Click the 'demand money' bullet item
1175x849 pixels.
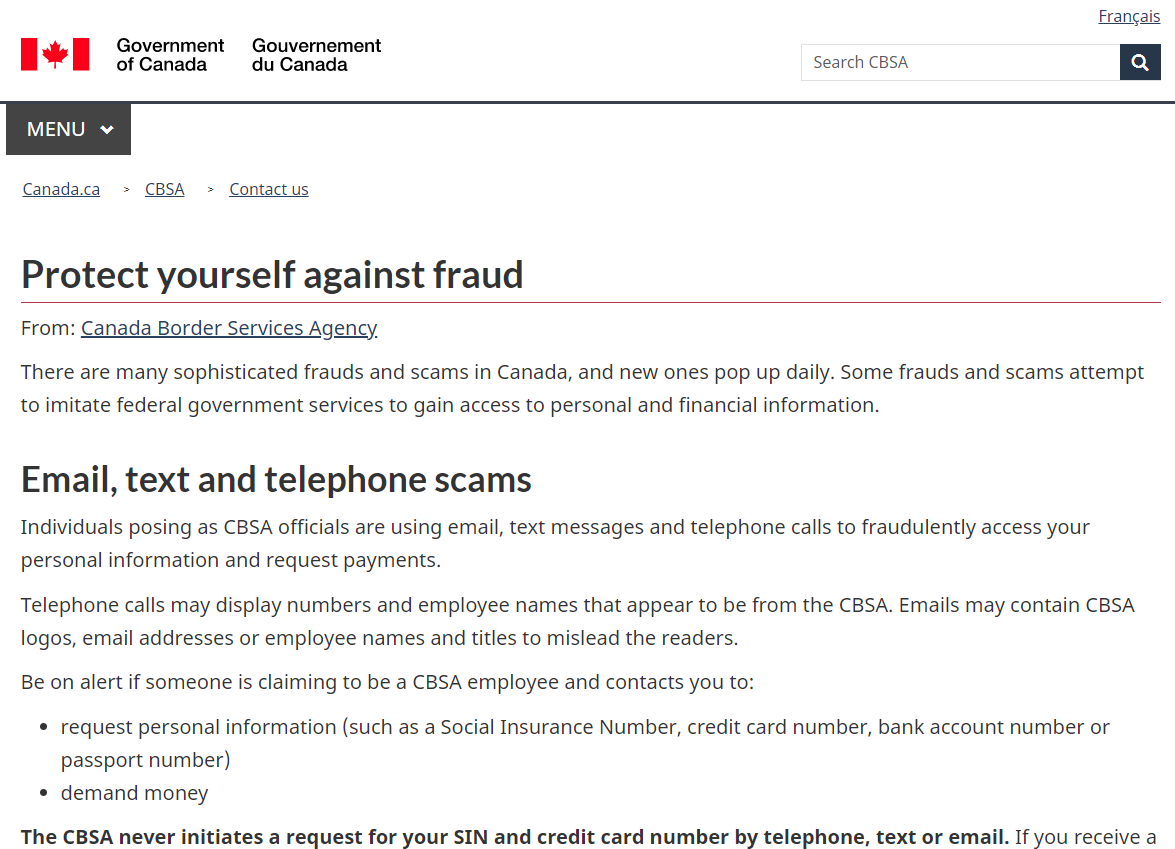[x=135, y=793]
